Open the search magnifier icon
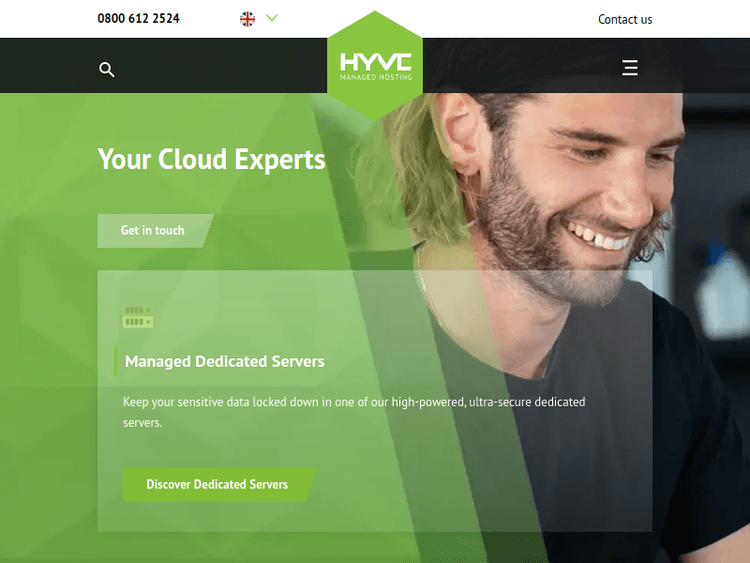Image resolution: width=750 pixels, height=563 pixels. [x=107, y=69]
